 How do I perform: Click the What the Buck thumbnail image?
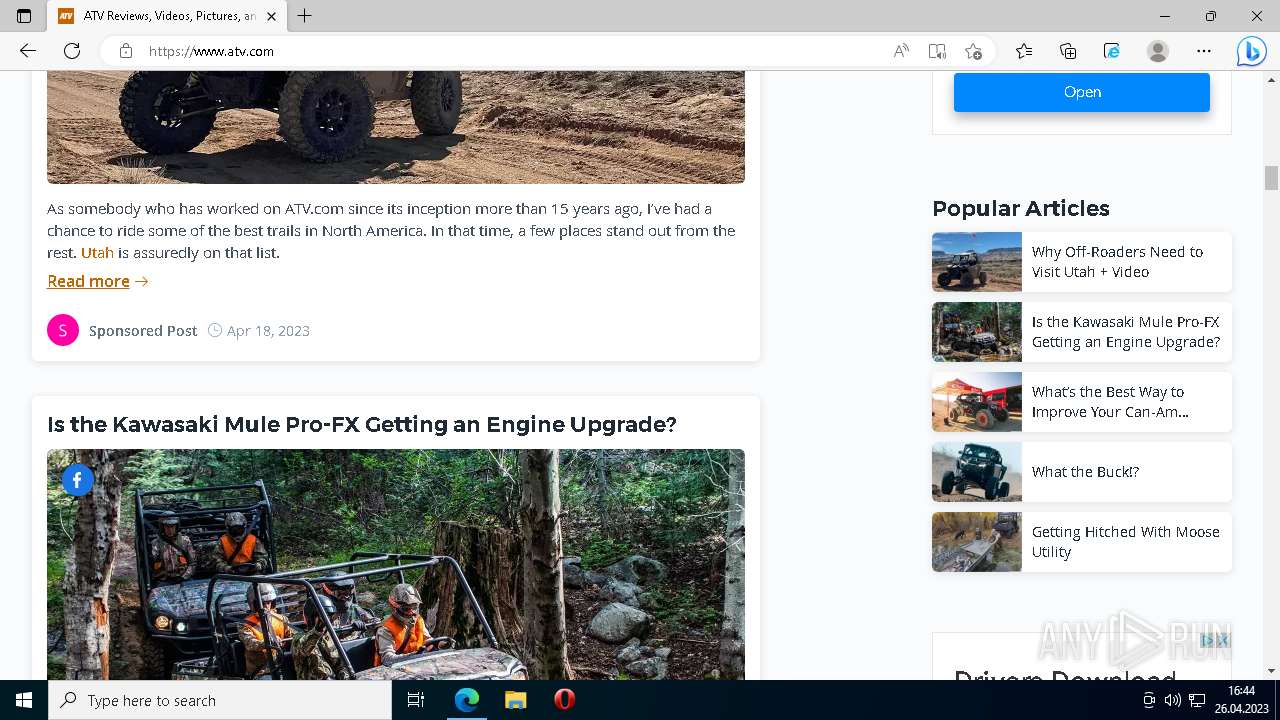(x=977, y=472)
